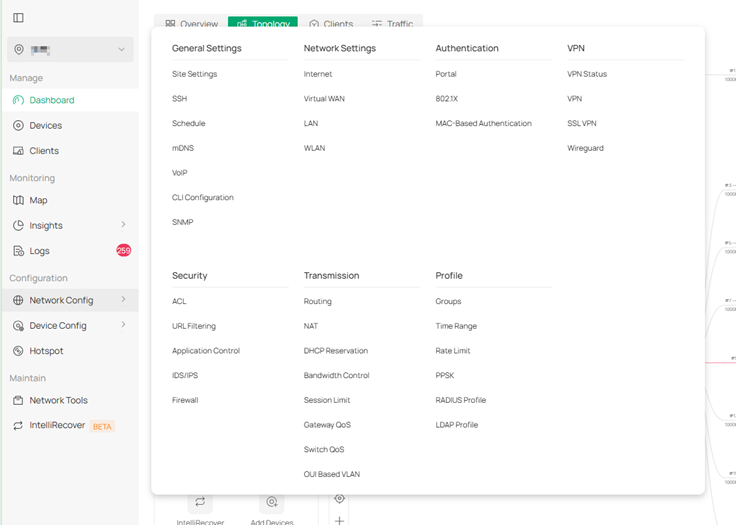
Task: Open the Hotspot menu item
Action: 70,351
